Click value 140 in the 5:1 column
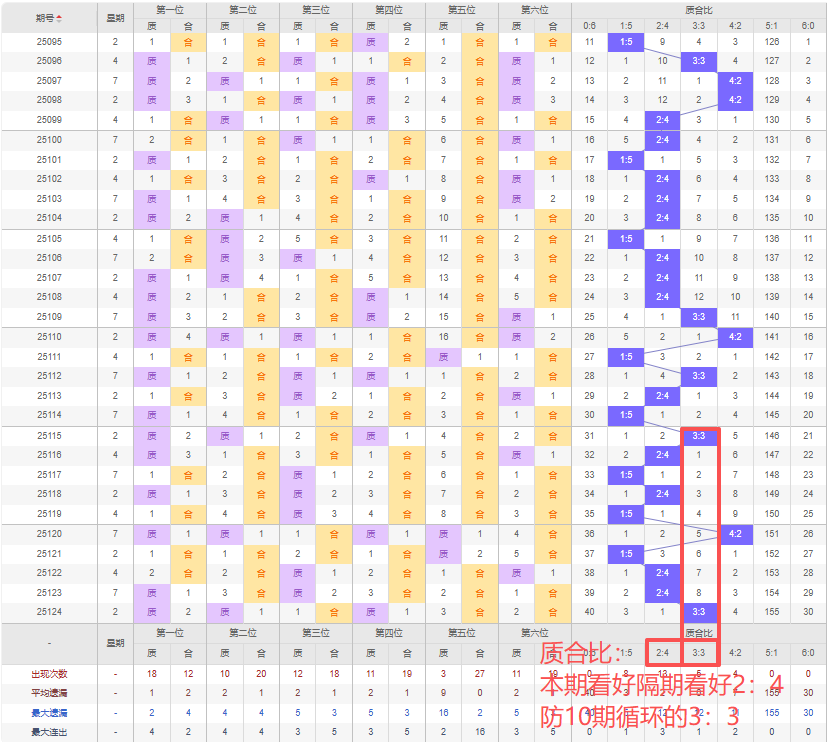 [x=772, y=317]
